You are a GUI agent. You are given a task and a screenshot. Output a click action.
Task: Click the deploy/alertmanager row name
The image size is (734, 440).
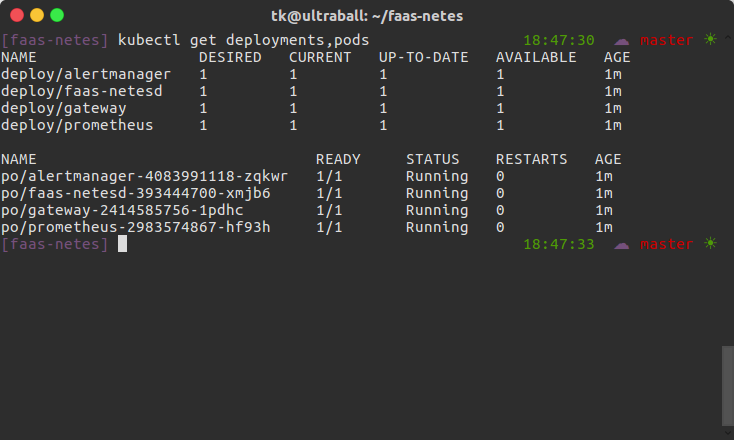86,74
